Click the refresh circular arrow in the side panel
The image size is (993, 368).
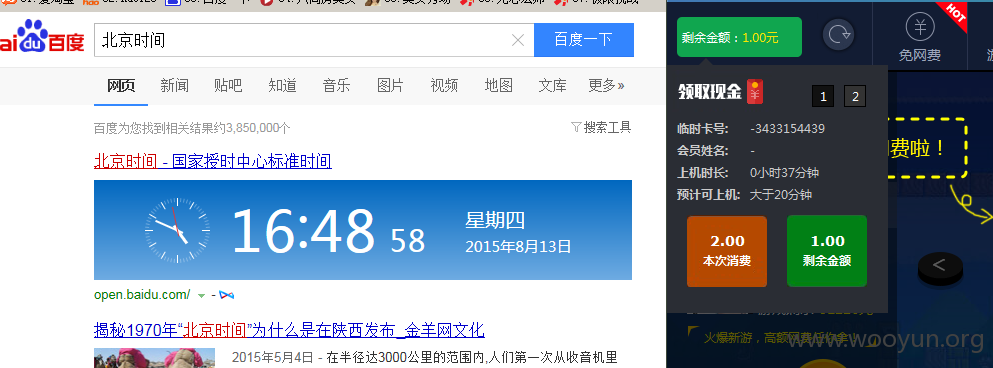coord(838,34)
